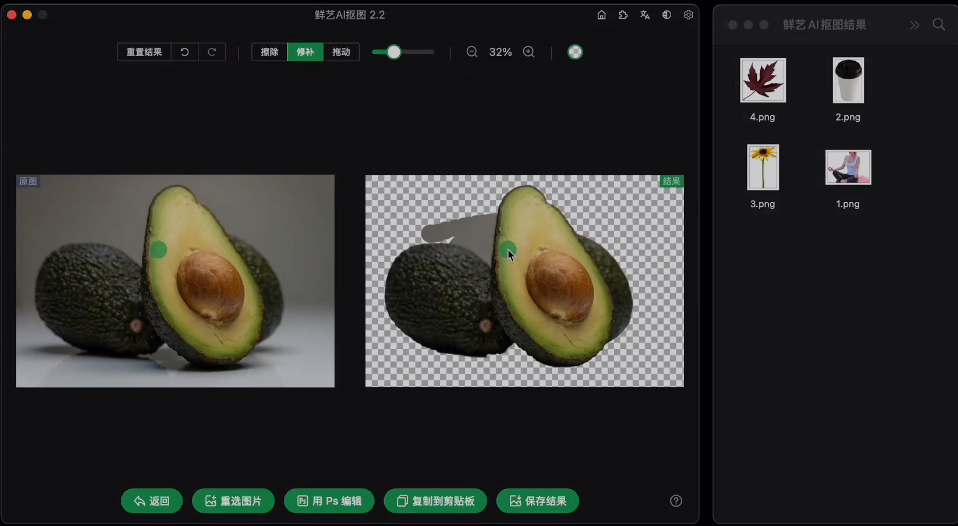Click the 2.png file name

pos(848,117)
